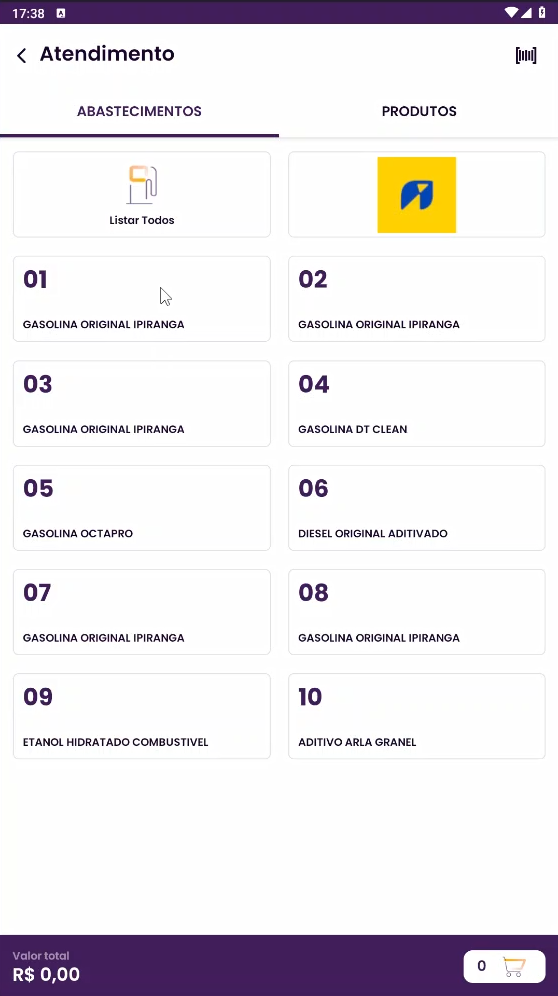This screenshot has height=996, width=558.
Task: Select pump 02 Gasolina Original Ipiranga
Action: point(416,299)
